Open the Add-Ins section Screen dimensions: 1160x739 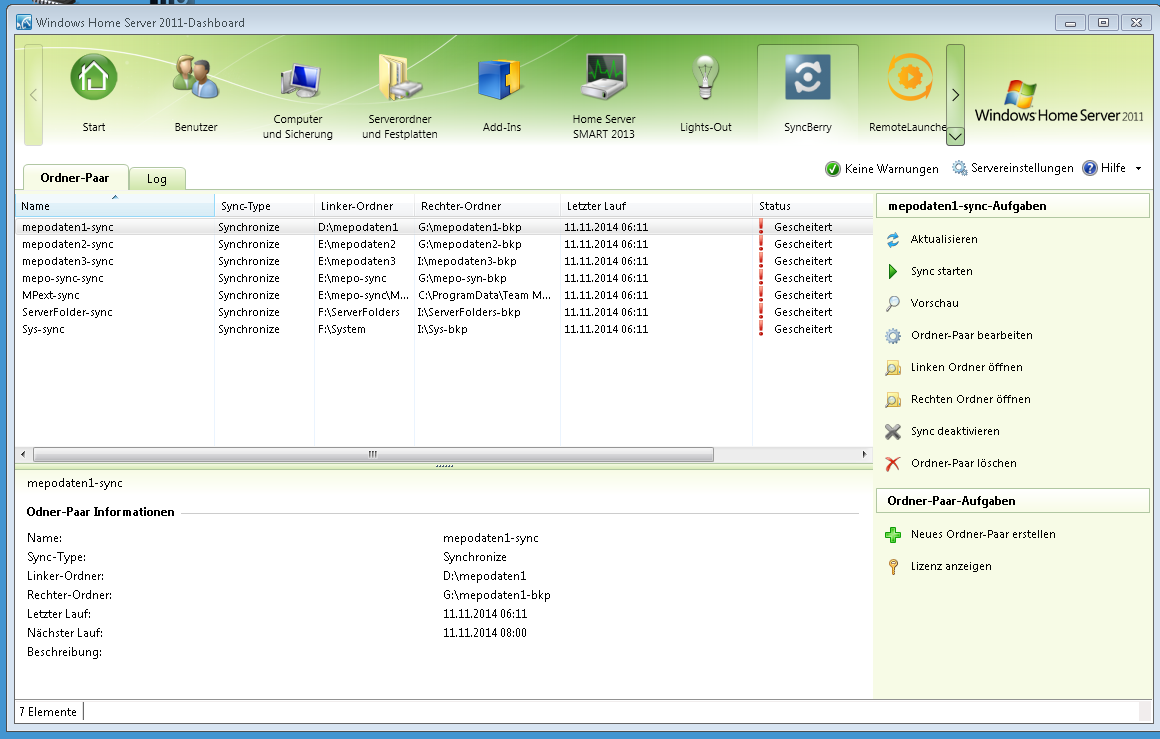(501, 80)
